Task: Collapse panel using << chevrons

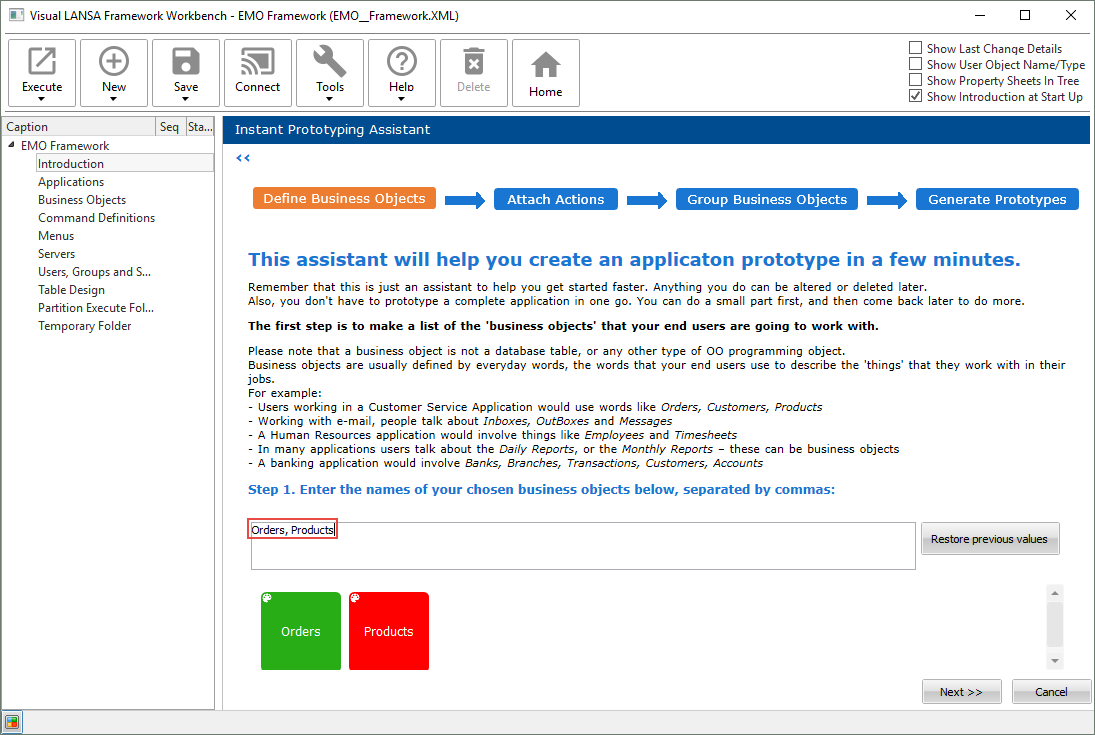Action: click(x=242, y=158)
